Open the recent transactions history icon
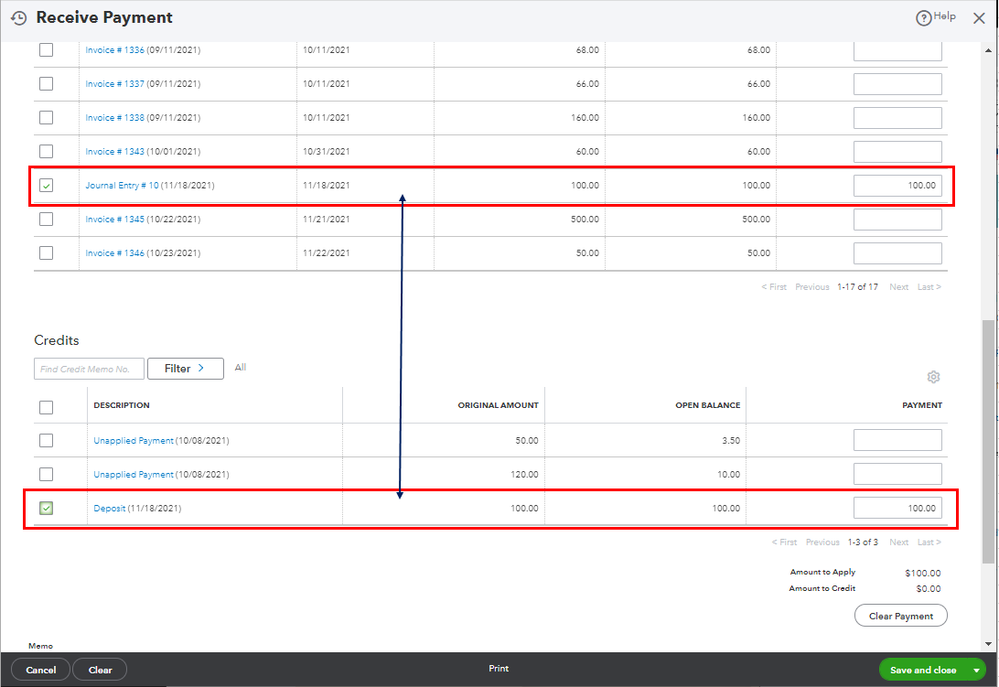 [x=19, y=18]
